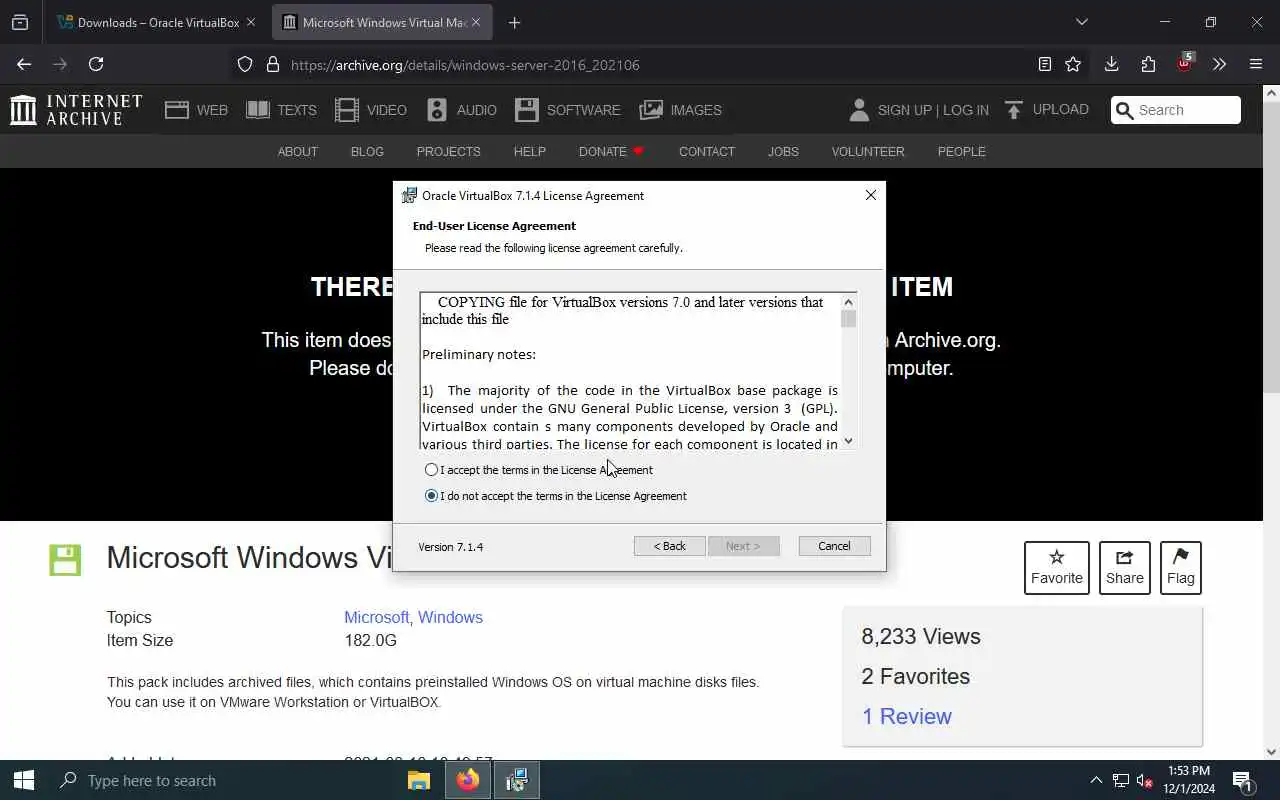Click license text scroll down arrow
Image resolution: width=1280 pixels, height=800 pixels.
(848, 441)
